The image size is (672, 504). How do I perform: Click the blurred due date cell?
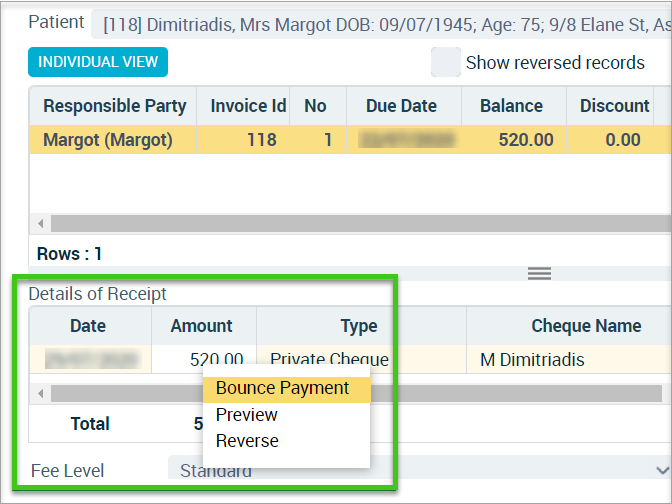pyautogui.click(x=404, y=139)
